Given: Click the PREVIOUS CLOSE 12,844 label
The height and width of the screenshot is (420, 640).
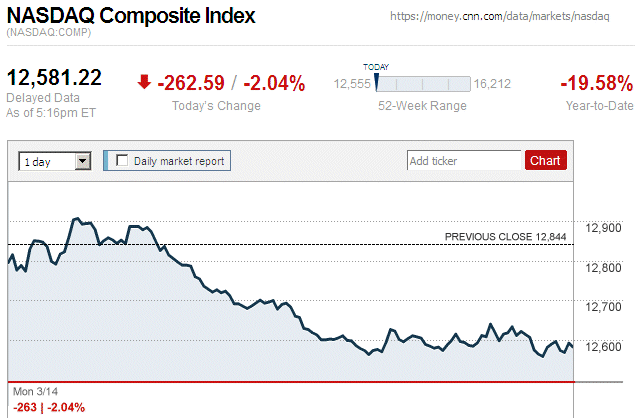Looking at the screenshot, I should (505, 236).
